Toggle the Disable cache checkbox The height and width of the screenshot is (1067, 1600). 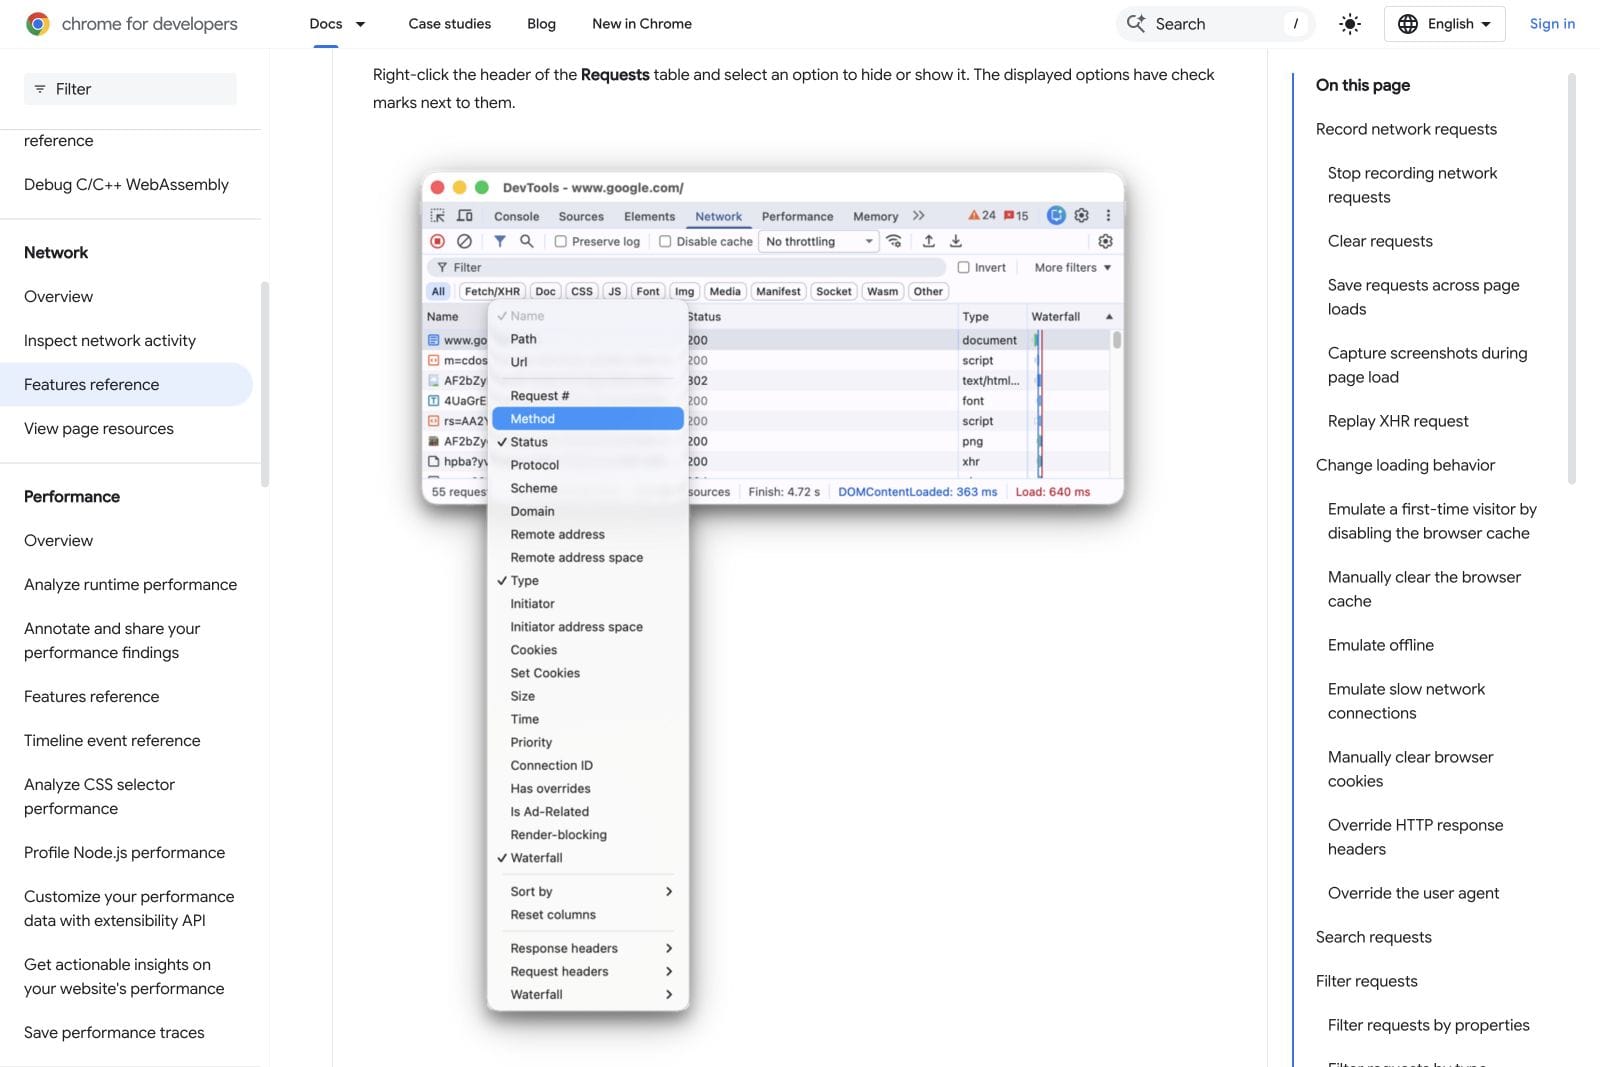tap(665, 241)
